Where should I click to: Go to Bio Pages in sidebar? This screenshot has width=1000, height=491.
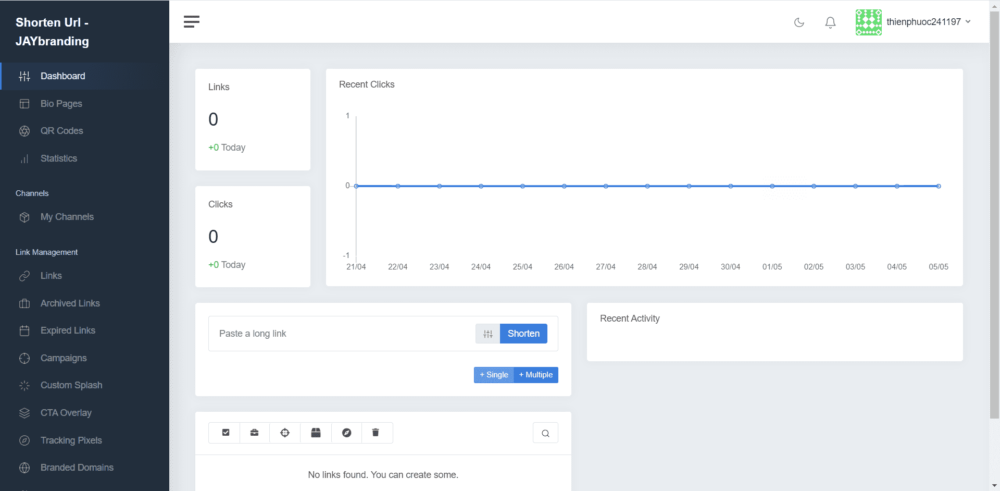pyautogui.click(x=61, y=104)
